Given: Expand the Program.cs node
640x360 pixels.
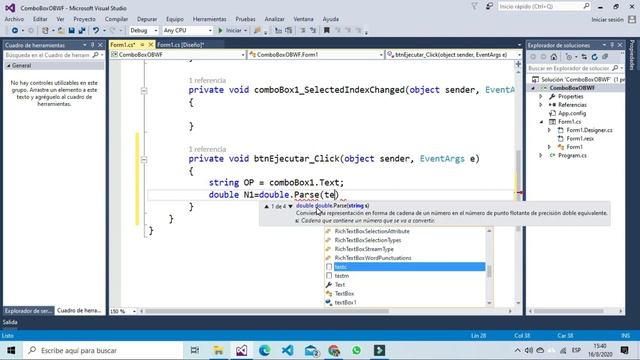Looking at the screenshot, I should point(541,156).
